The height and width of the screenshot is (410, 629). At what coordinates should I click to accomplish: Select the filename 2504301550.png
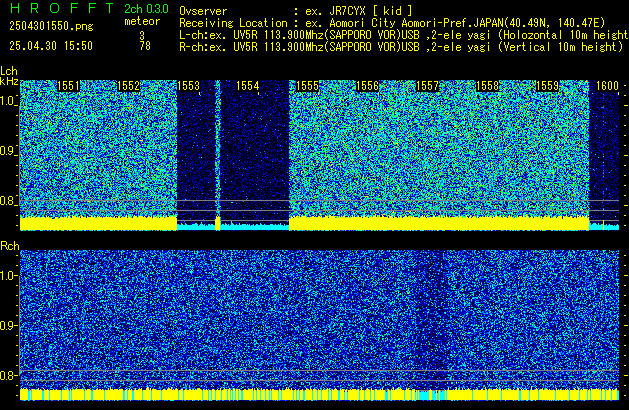point(51,26)
